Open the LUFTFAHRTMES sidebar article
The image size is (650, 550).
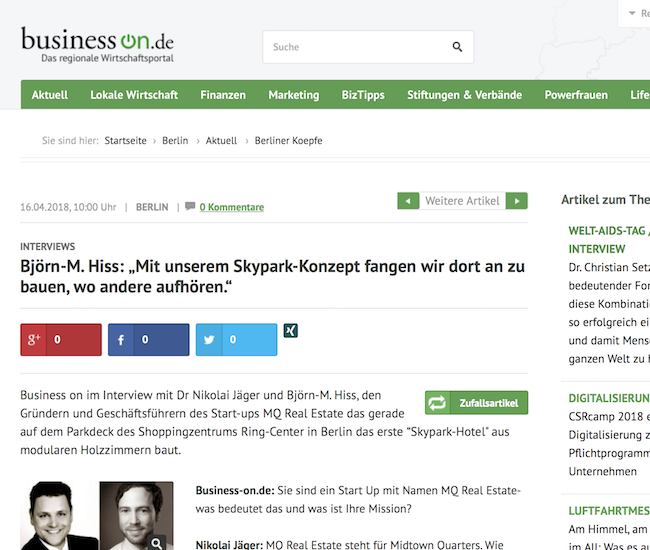point(609,511)
